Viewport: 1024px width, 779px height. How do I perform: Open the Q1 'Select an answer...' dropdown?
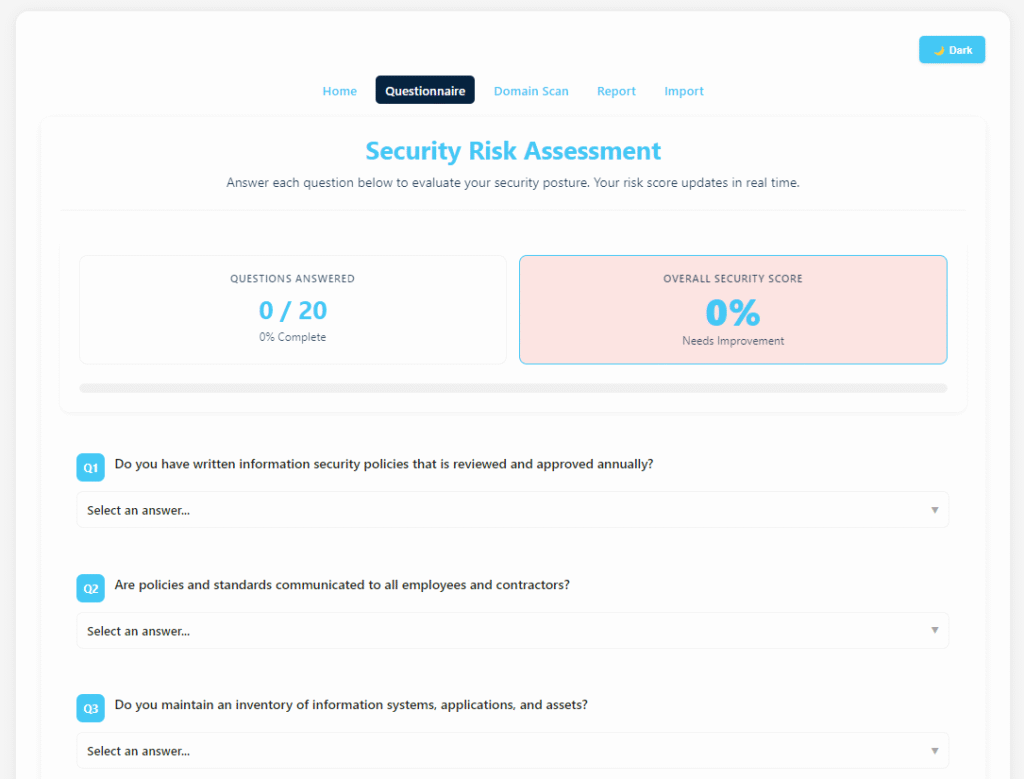point(512,510)
